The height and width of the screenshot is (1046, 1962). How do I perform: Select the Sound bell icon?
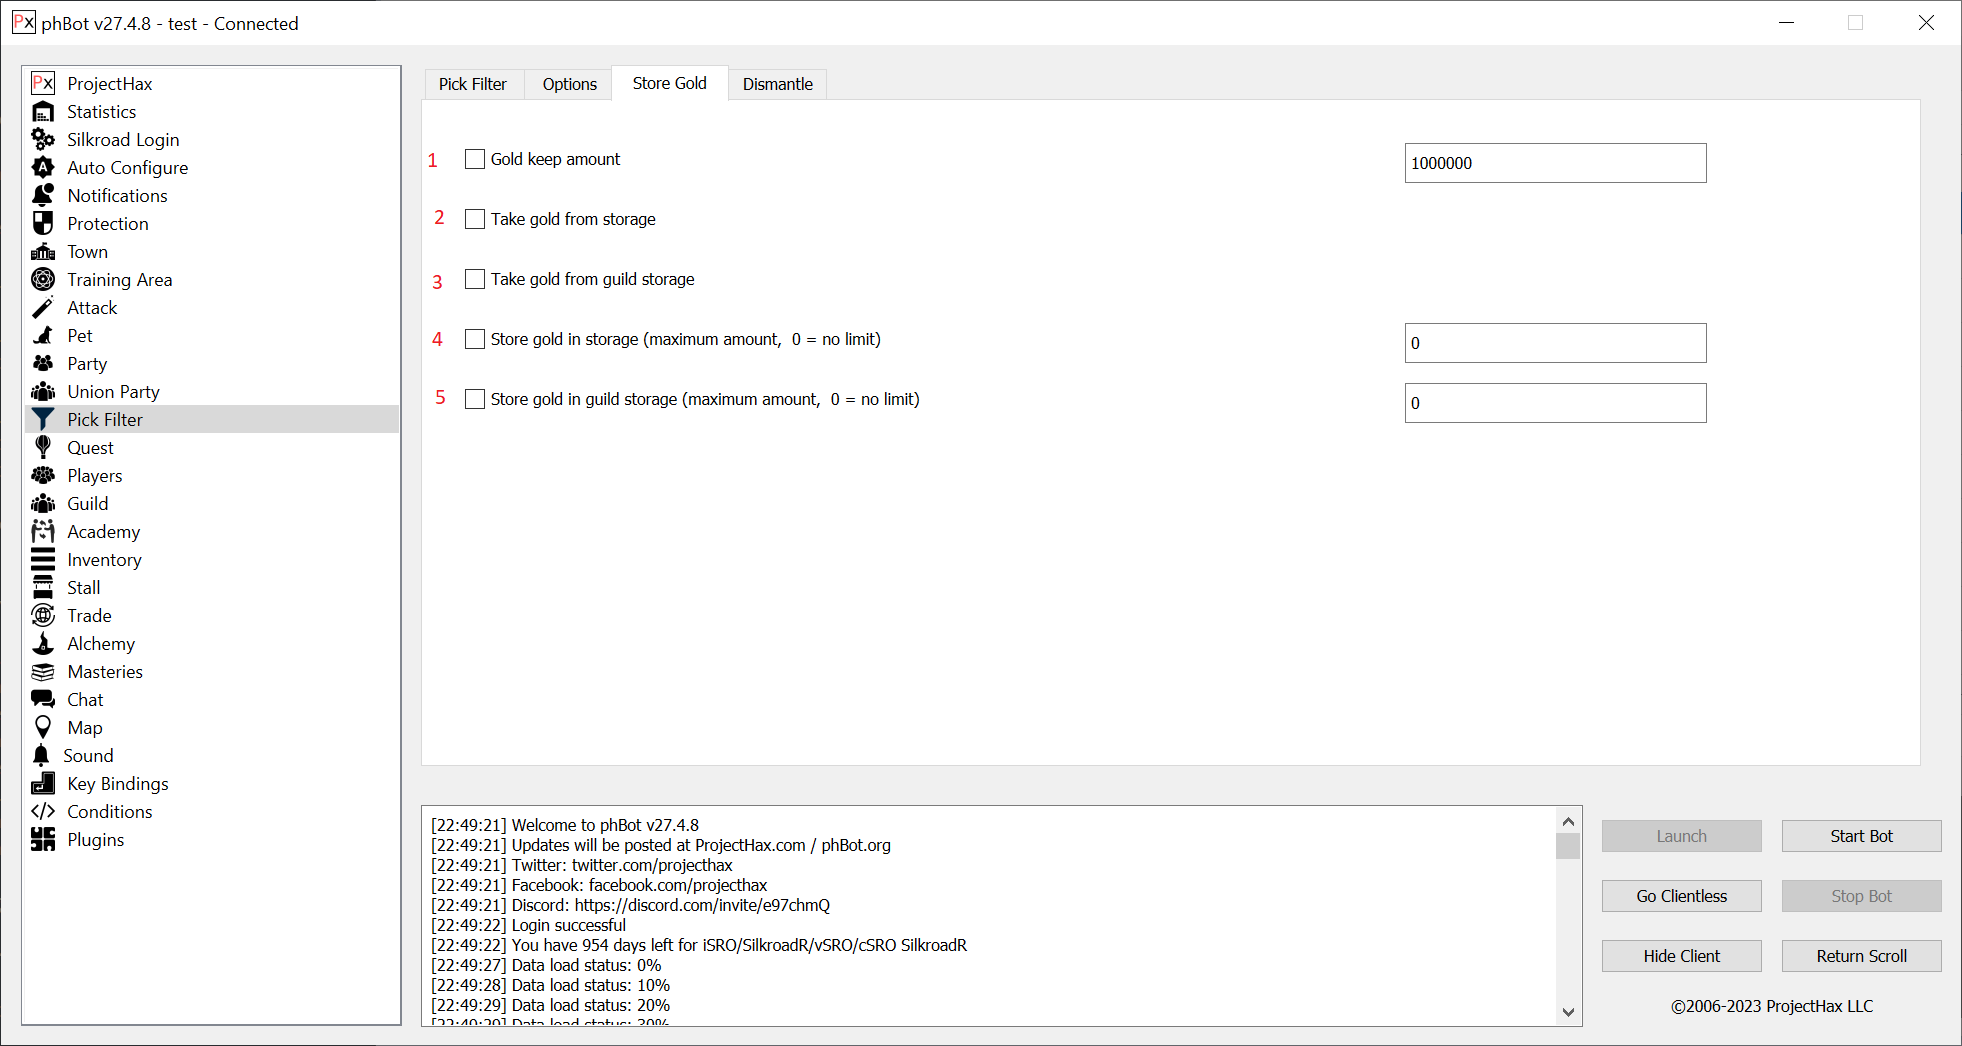pos(41,756)
